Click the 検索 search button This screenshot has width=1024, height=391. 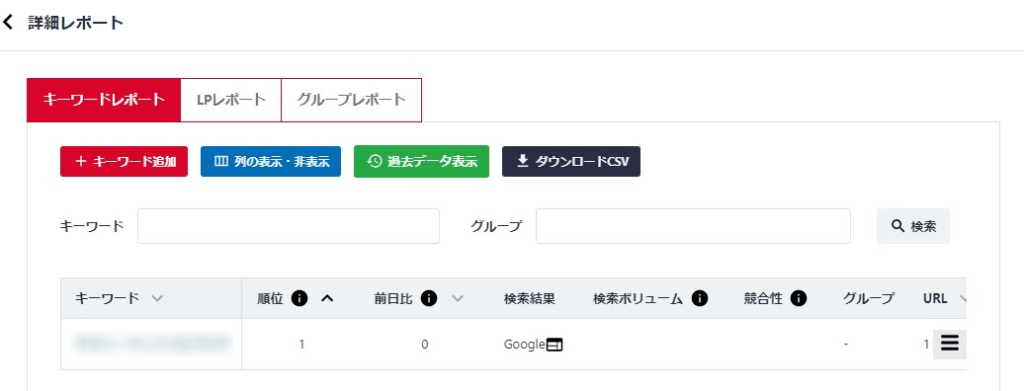click(x=913, y=226)
